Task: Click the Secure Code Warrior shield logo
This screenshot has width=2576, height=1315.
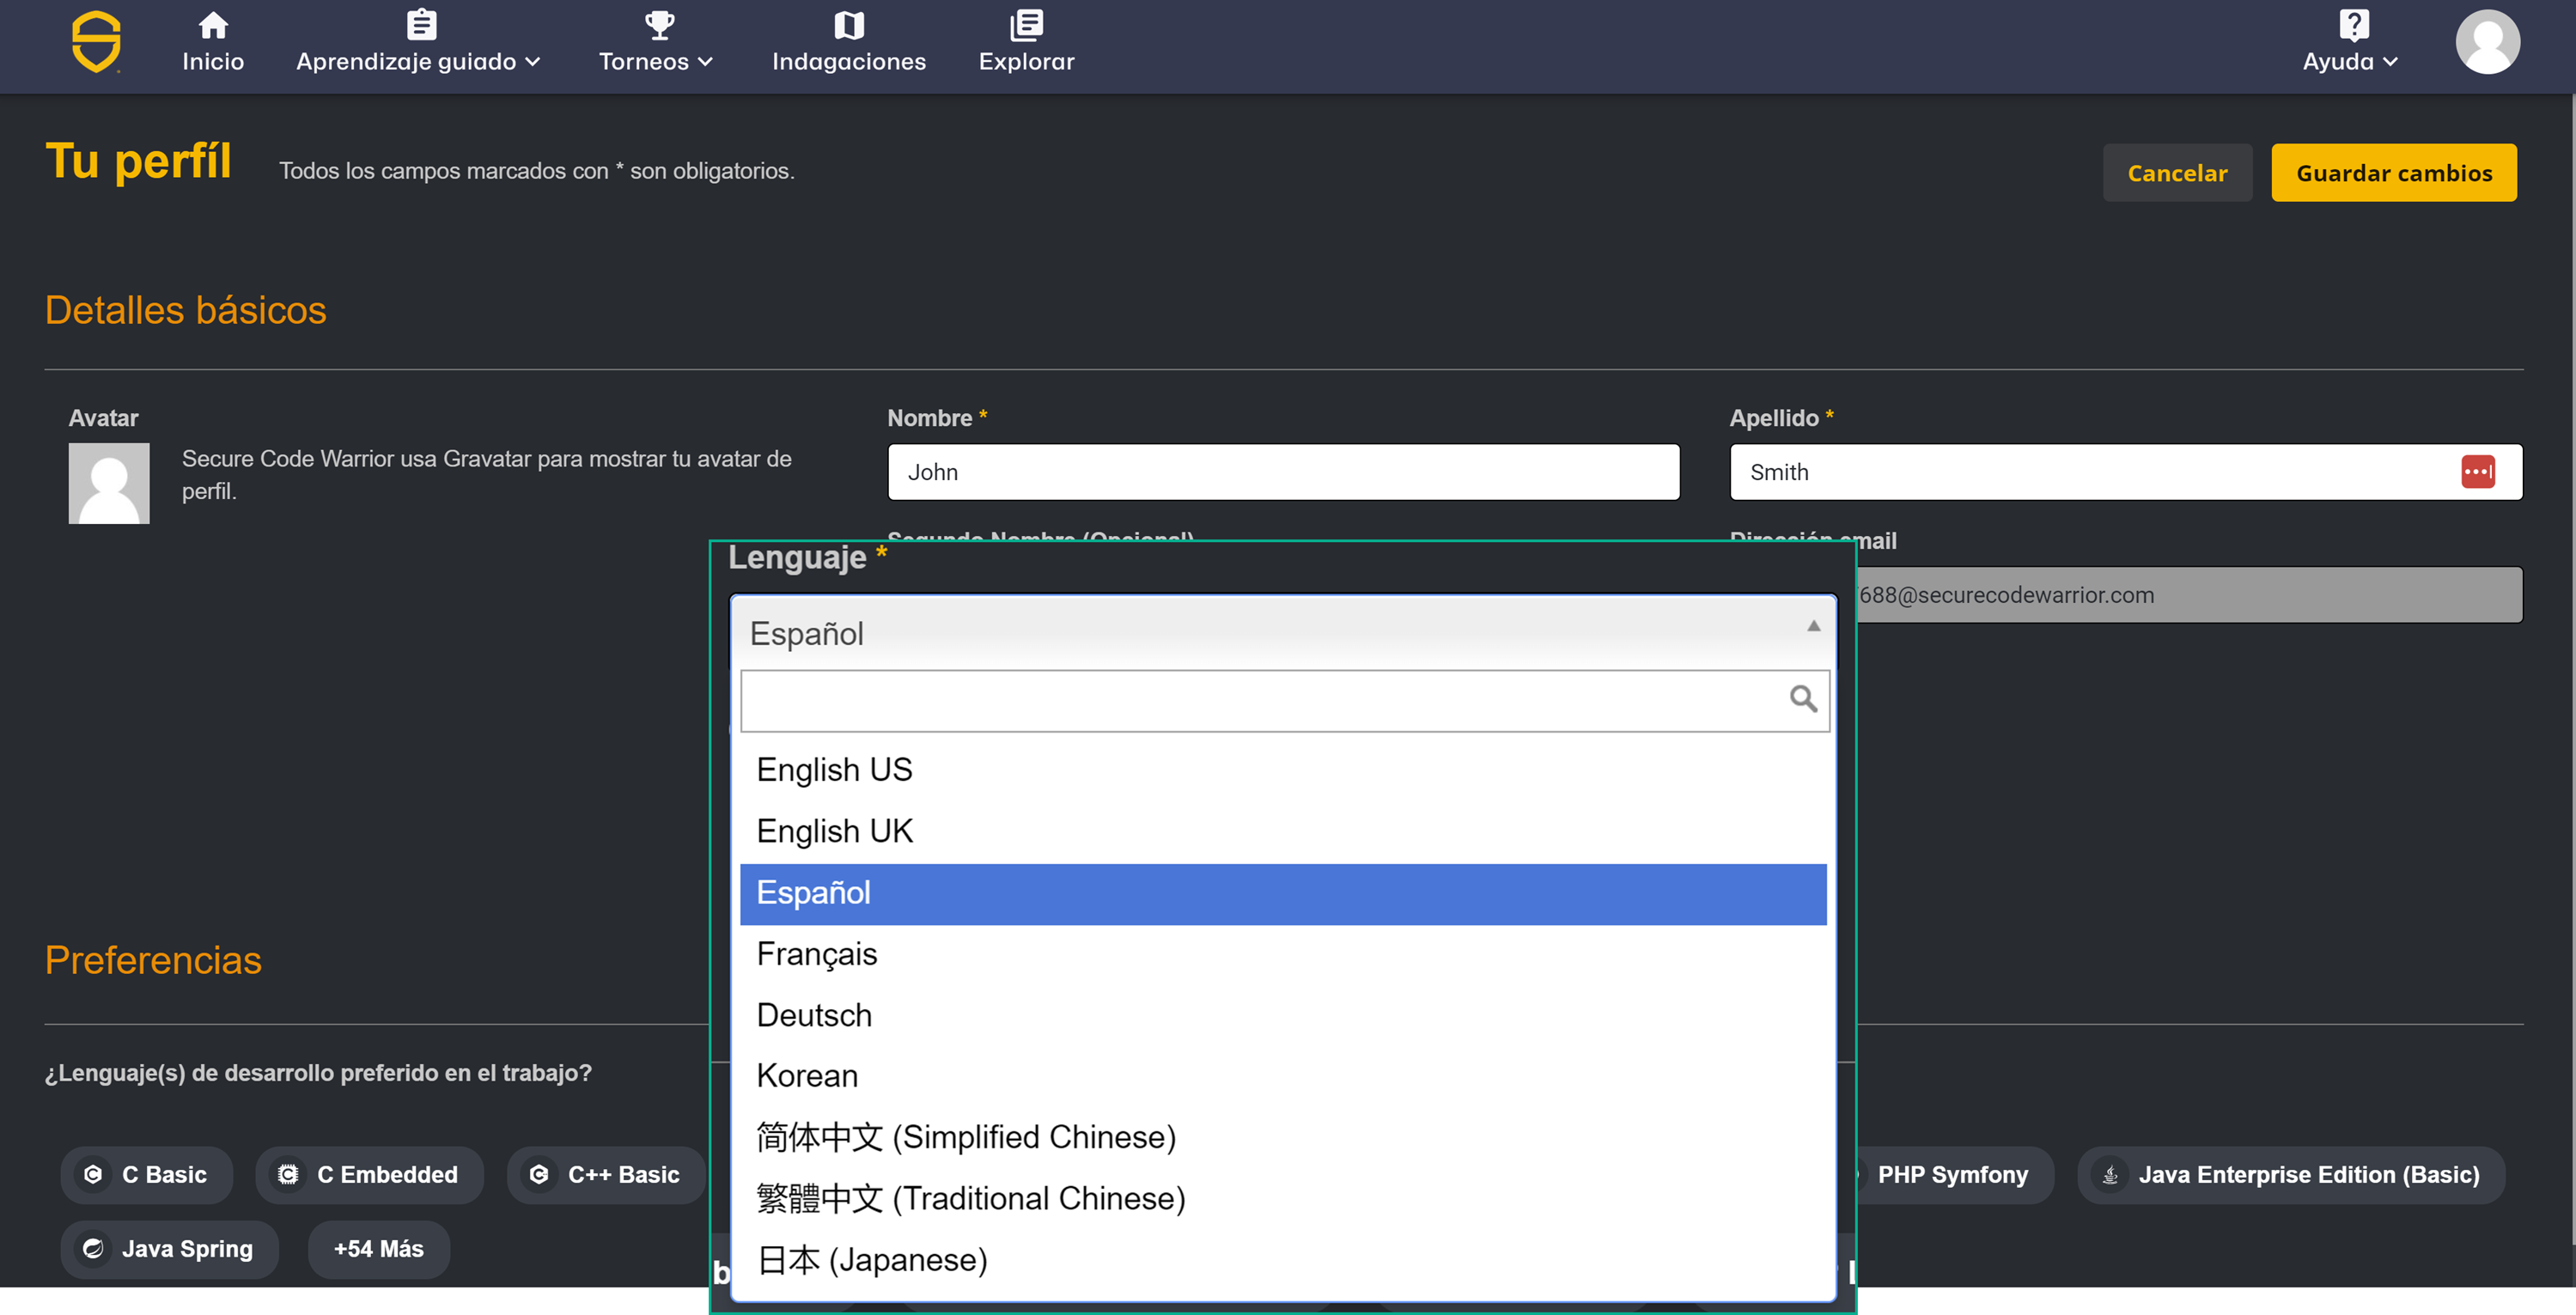Action: click(x=96, y=42)
